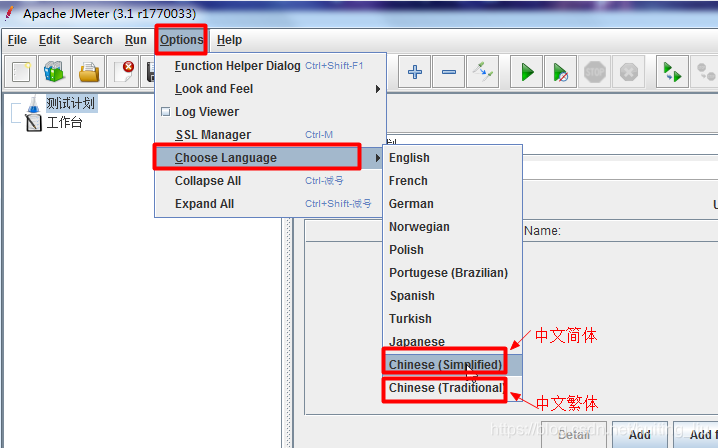Click the Name: column header
The width and height of the screenshot is (718, 448).
click(542, 231)
